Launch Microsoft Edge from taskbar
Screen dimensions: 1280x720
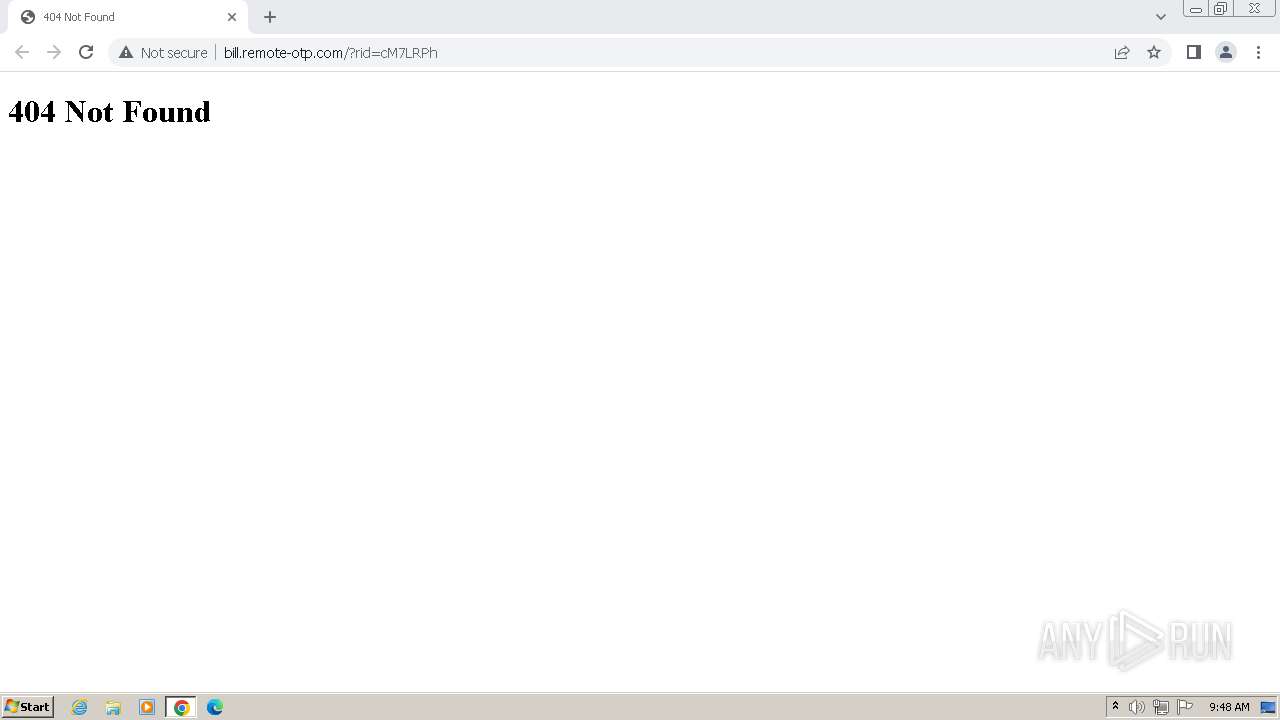[x=215, y=707]
